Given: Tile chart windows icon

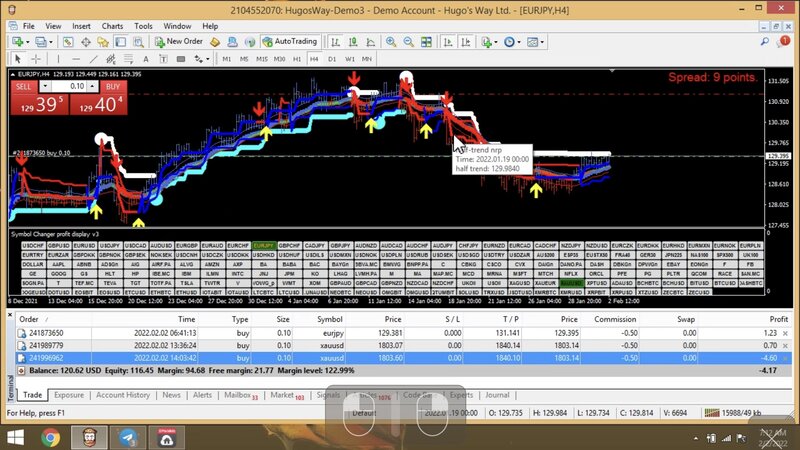Looking at the screenshot, I should pos(427,42).
